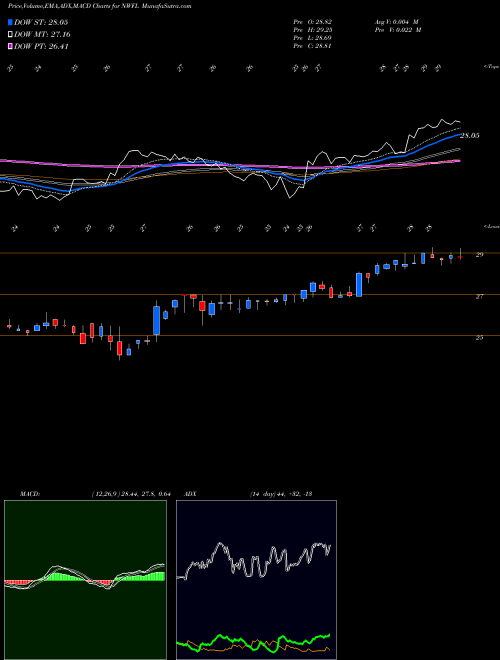The image size is (500, 660).
Task: Click the ADX '(14 day) 44, +32, -18' values
Action: (281, 494)
